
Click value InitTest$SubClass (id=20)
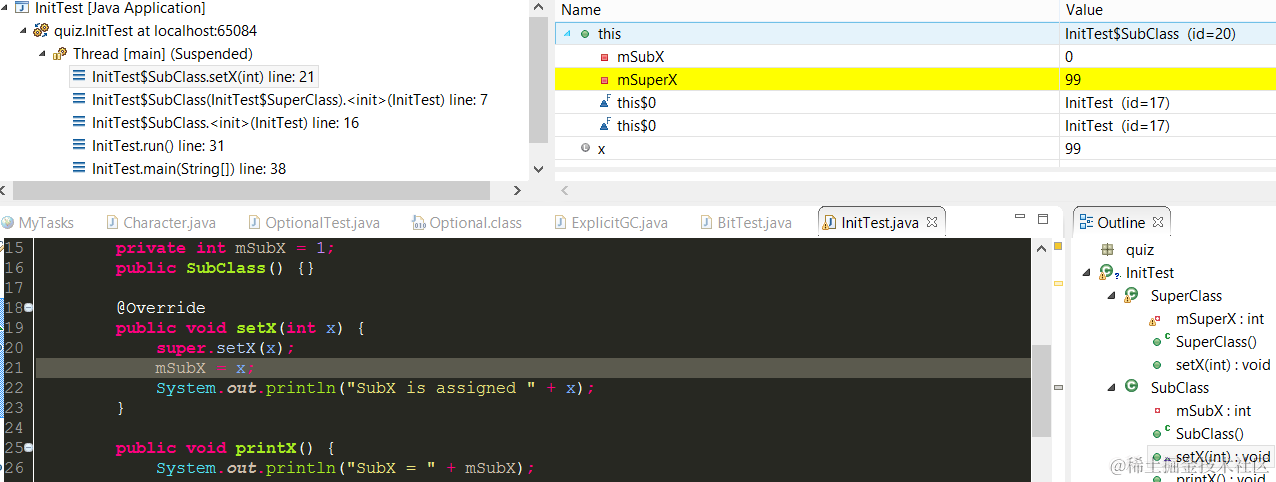pos(1150,34)
